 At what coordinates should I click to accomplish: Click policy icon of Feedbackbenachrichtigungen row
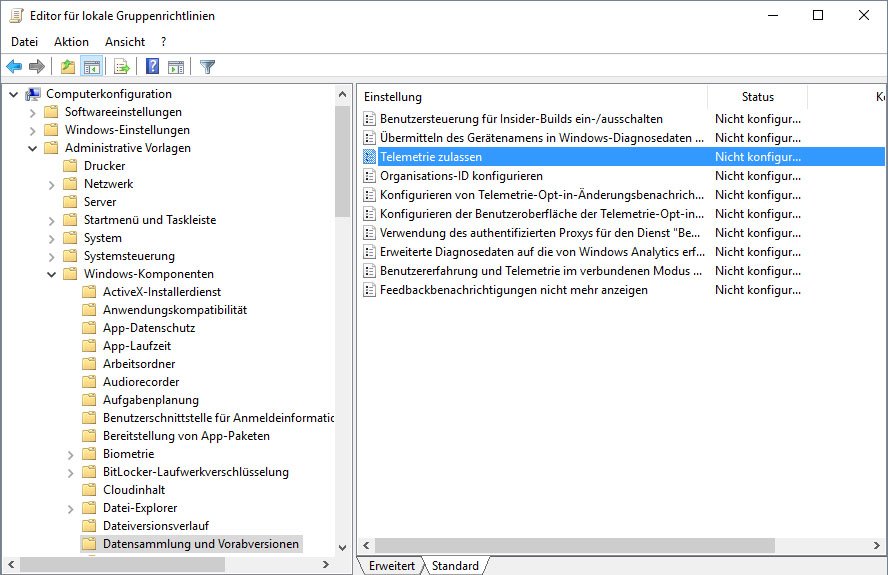369,290
